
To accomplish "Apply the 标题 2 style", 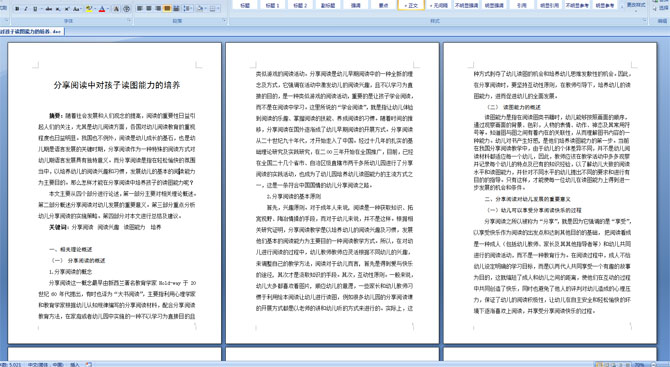I will click(300, 5).
